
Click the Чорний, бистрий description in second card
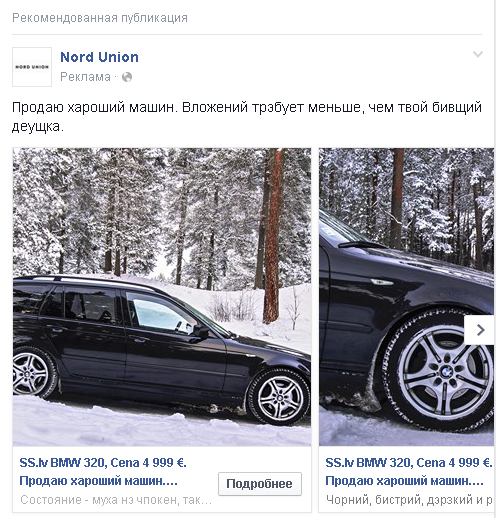409,500
